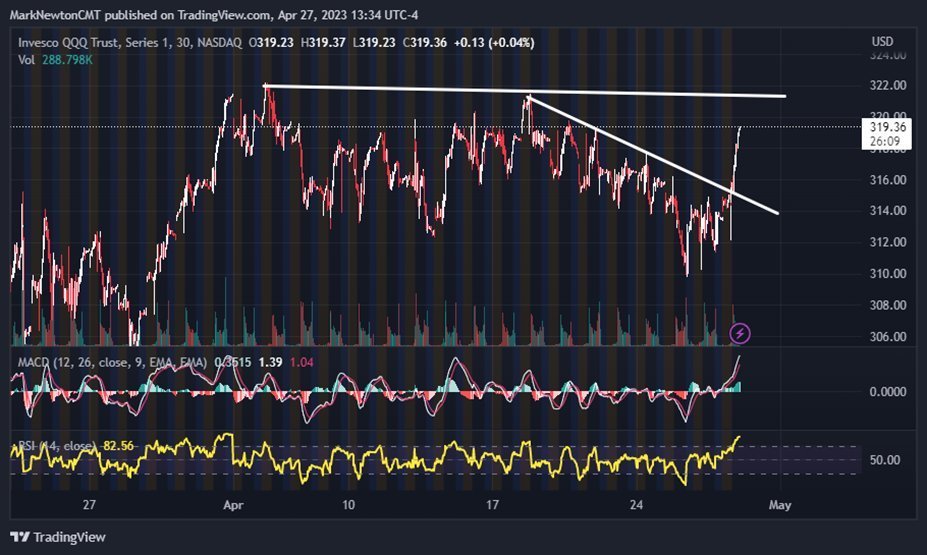Click the O319.23 open price value
Viewport: 927px width, 555px height.
pyautogui.click(x=271, y=43)
